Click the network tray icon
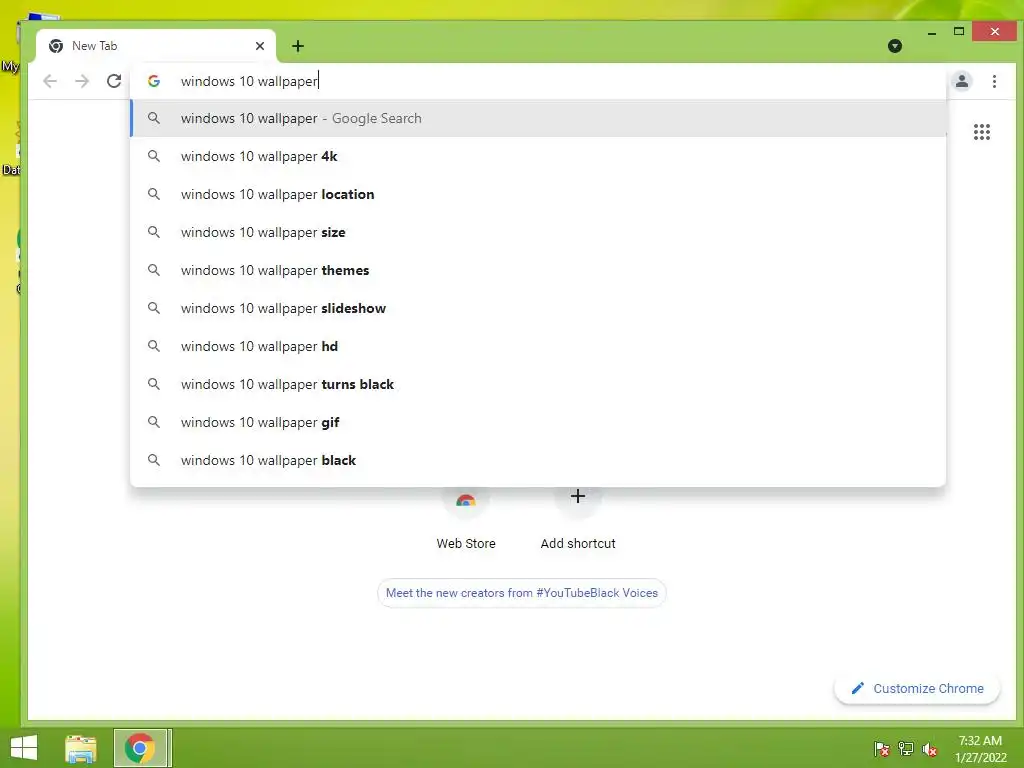 (x=906, y=749)
